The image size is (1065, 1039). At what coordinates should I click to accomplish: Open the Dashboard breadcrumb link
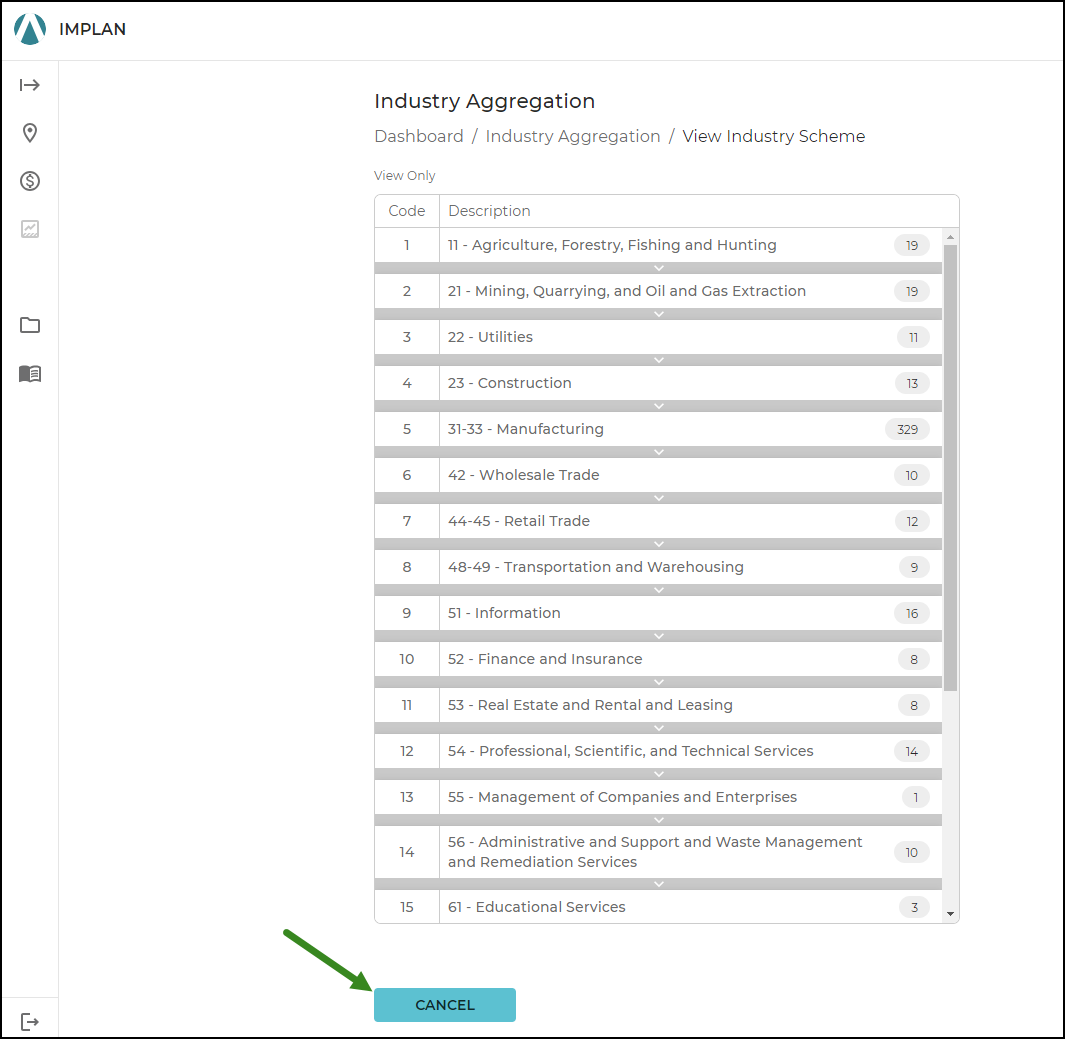pos(419,136)
